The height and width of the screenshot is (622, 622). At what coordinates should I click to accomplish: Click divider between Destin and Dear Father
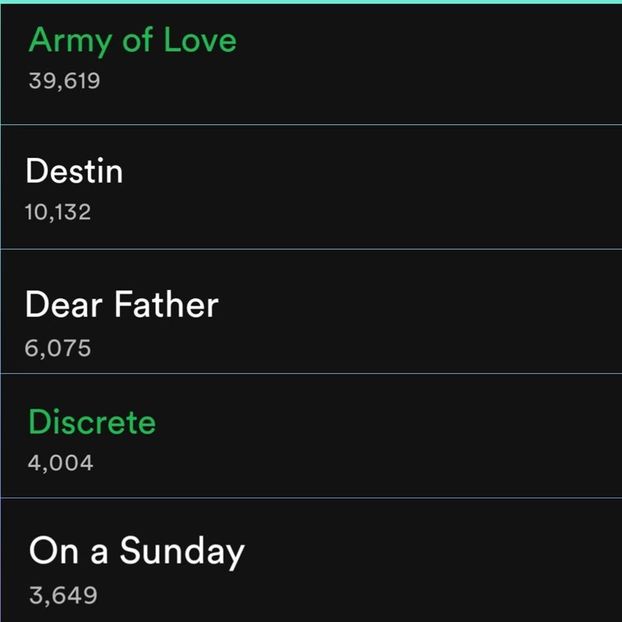click(311, 249)
